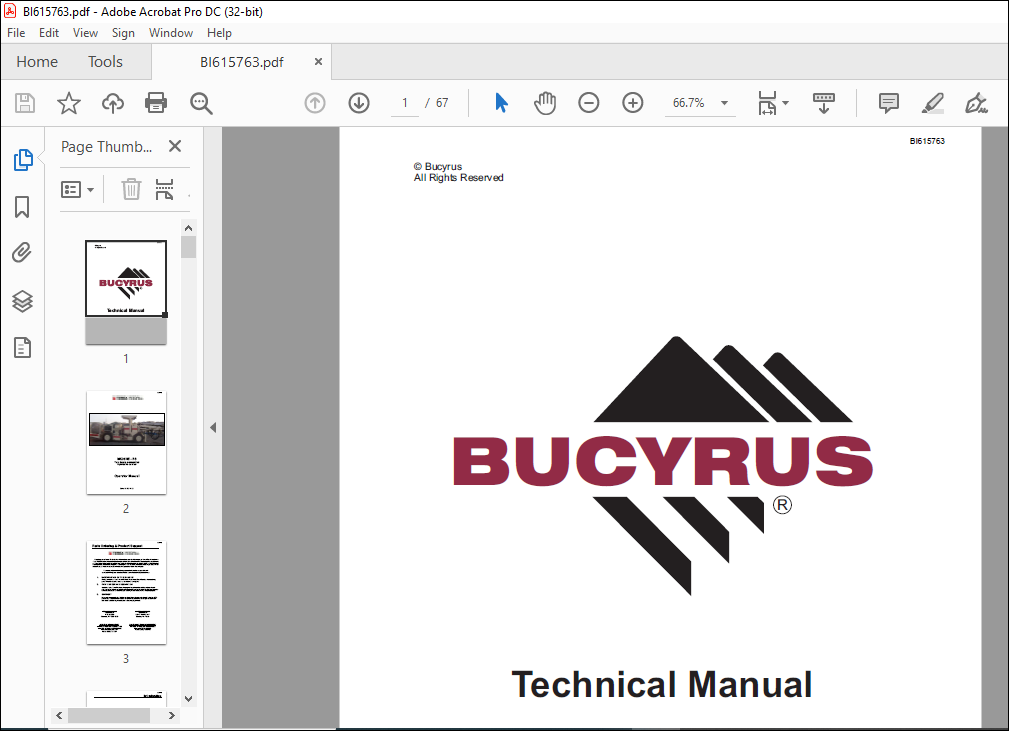
Task: Open thumbnail options dropdown menu
Action: 77,189
